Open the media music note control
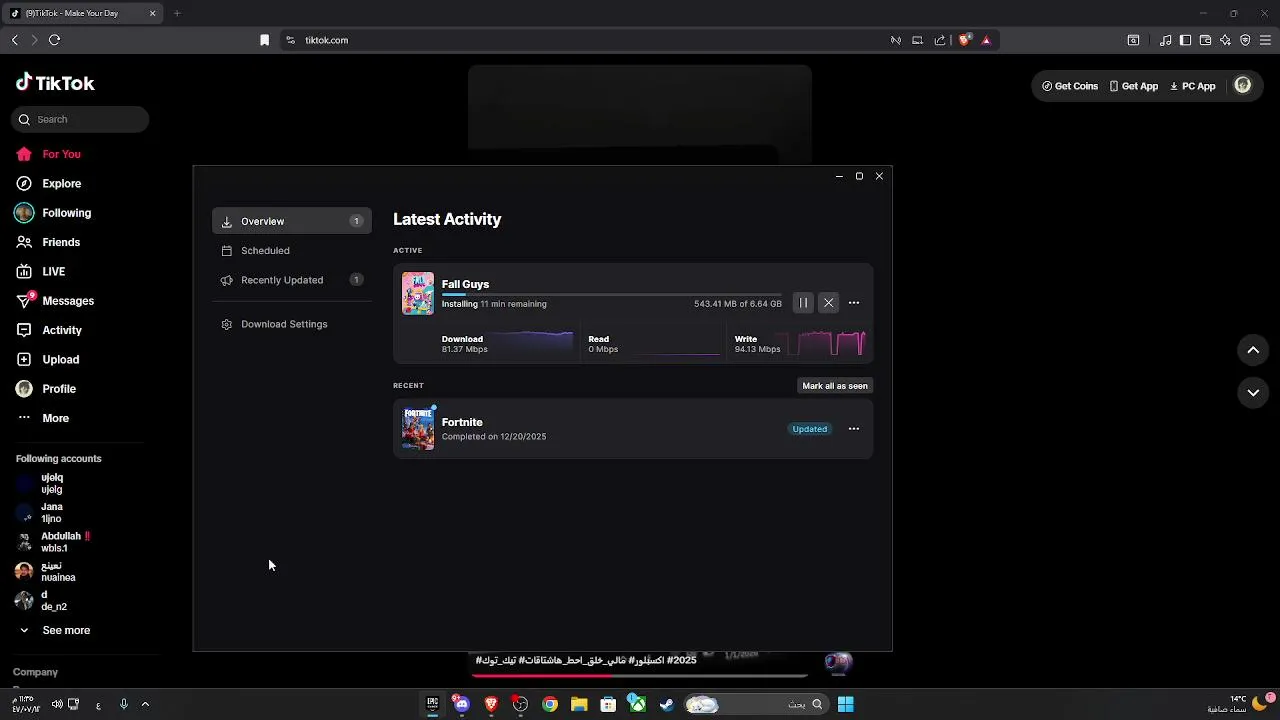This screenshot has height=720, width=1280. pos(1165,40)
